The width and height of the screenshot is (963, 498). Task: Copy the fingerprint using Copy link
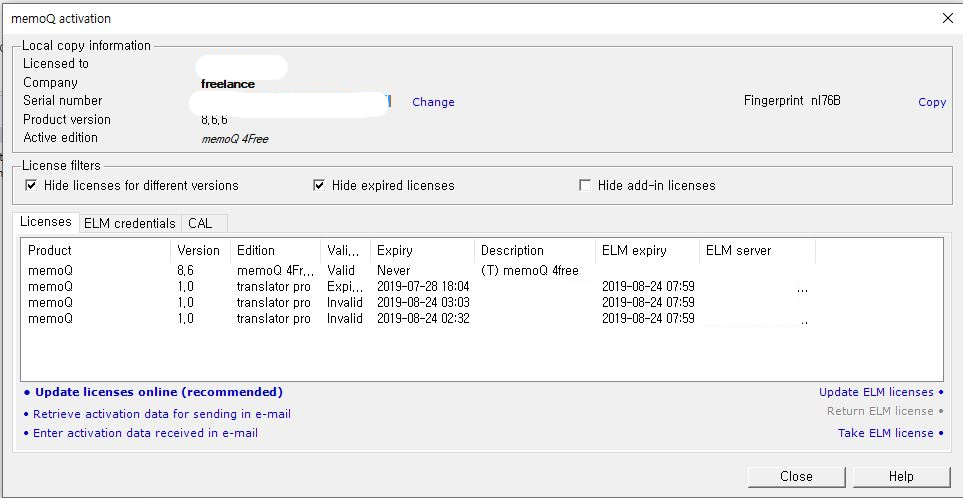click(x=931, y=102)
